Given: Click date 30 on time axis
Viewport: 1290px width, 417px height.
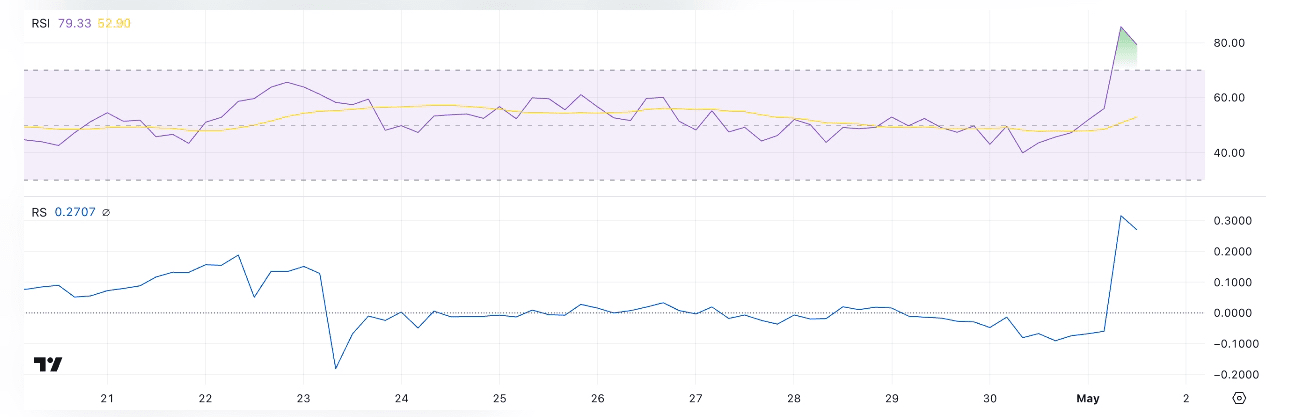Looking at the screenshot, I should [990, 398].
